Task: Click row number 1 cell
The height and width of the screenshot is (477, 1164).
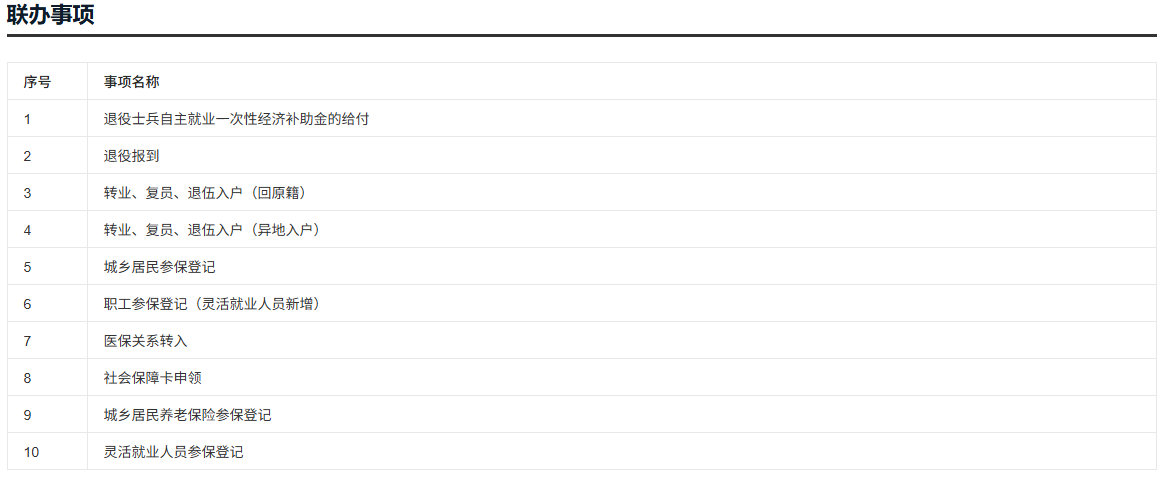Action: tap(28, 119)
